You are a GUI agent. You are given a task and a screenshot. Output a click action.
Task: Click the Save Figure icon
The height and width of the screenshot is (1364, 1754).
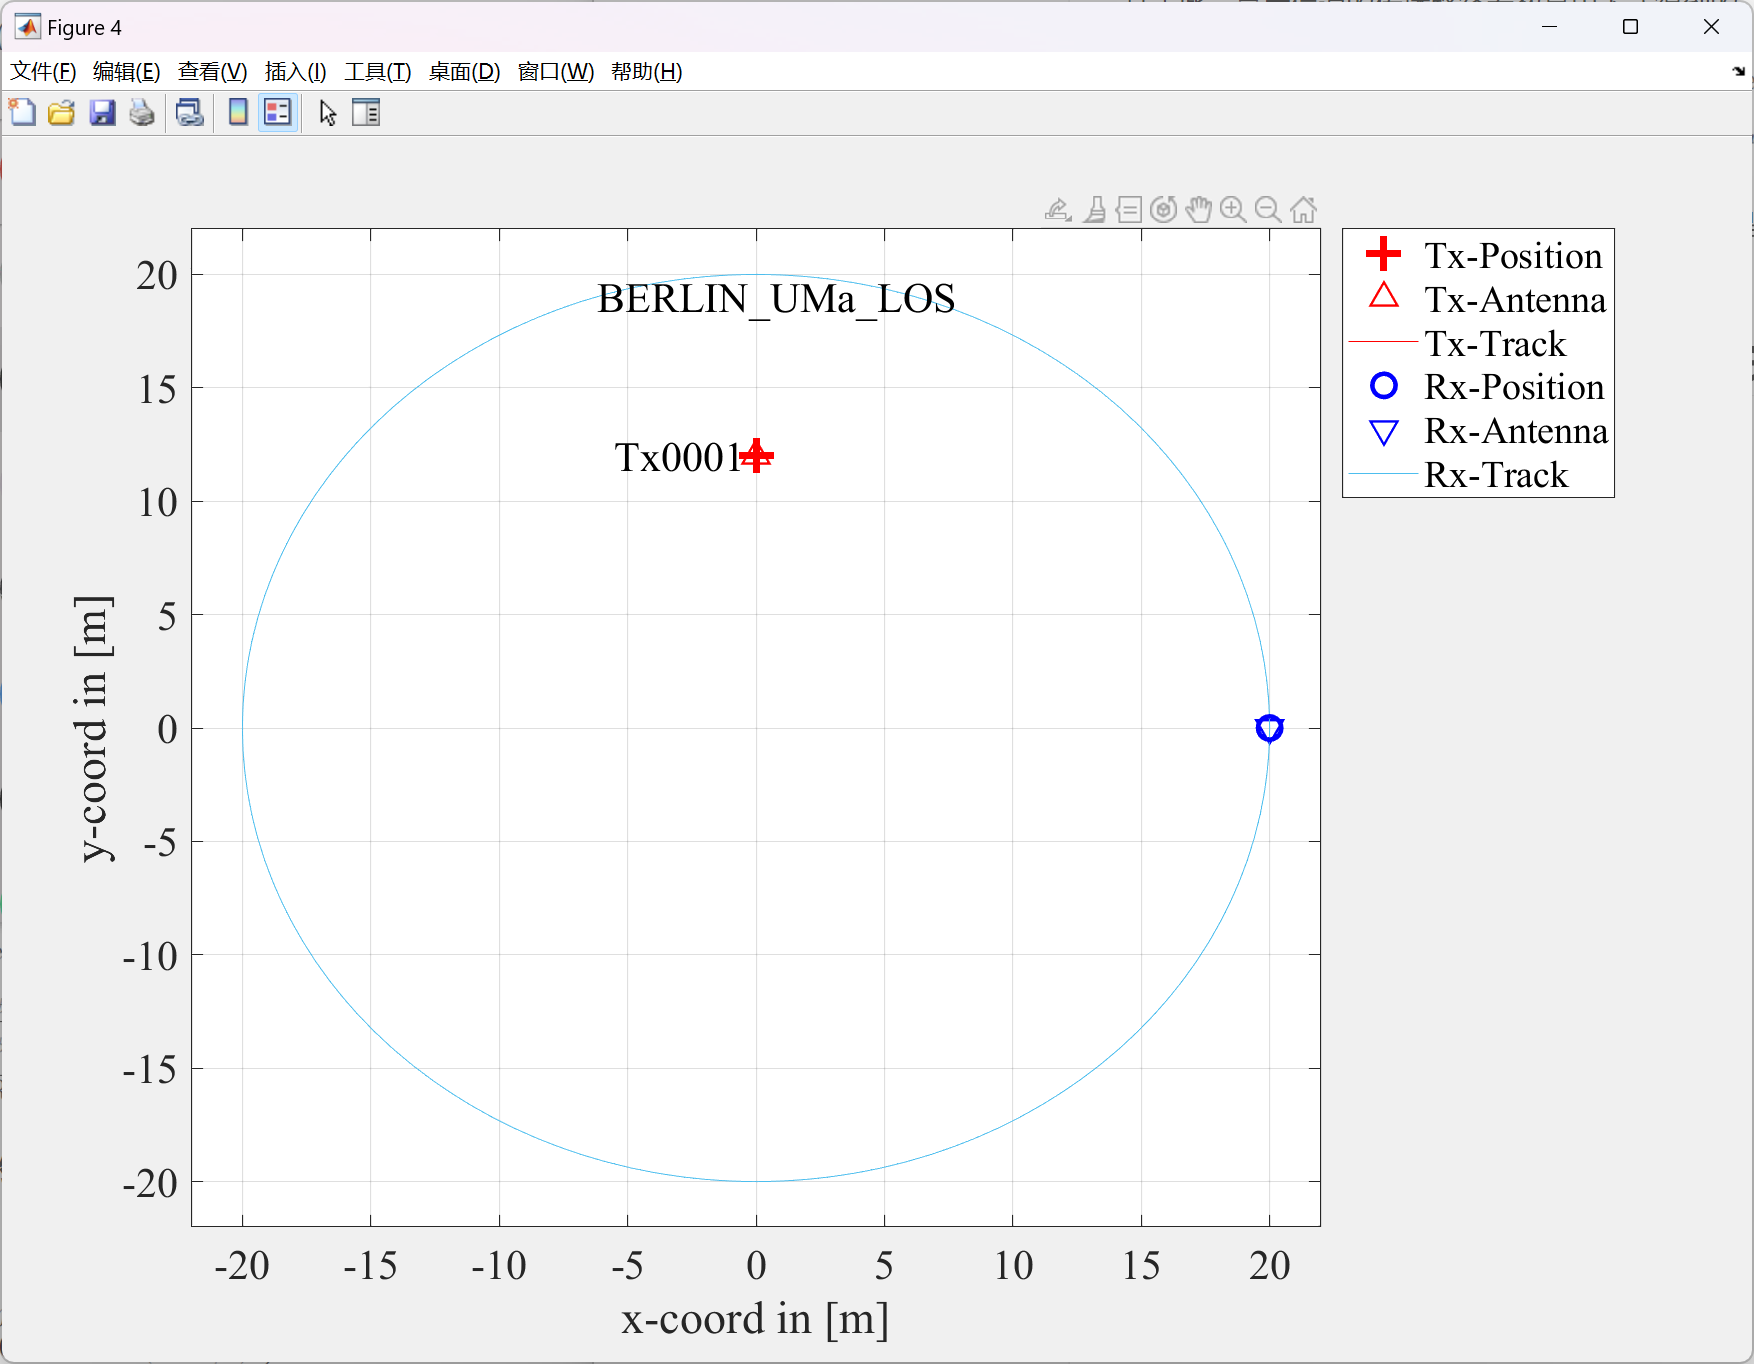coord(102,112)
